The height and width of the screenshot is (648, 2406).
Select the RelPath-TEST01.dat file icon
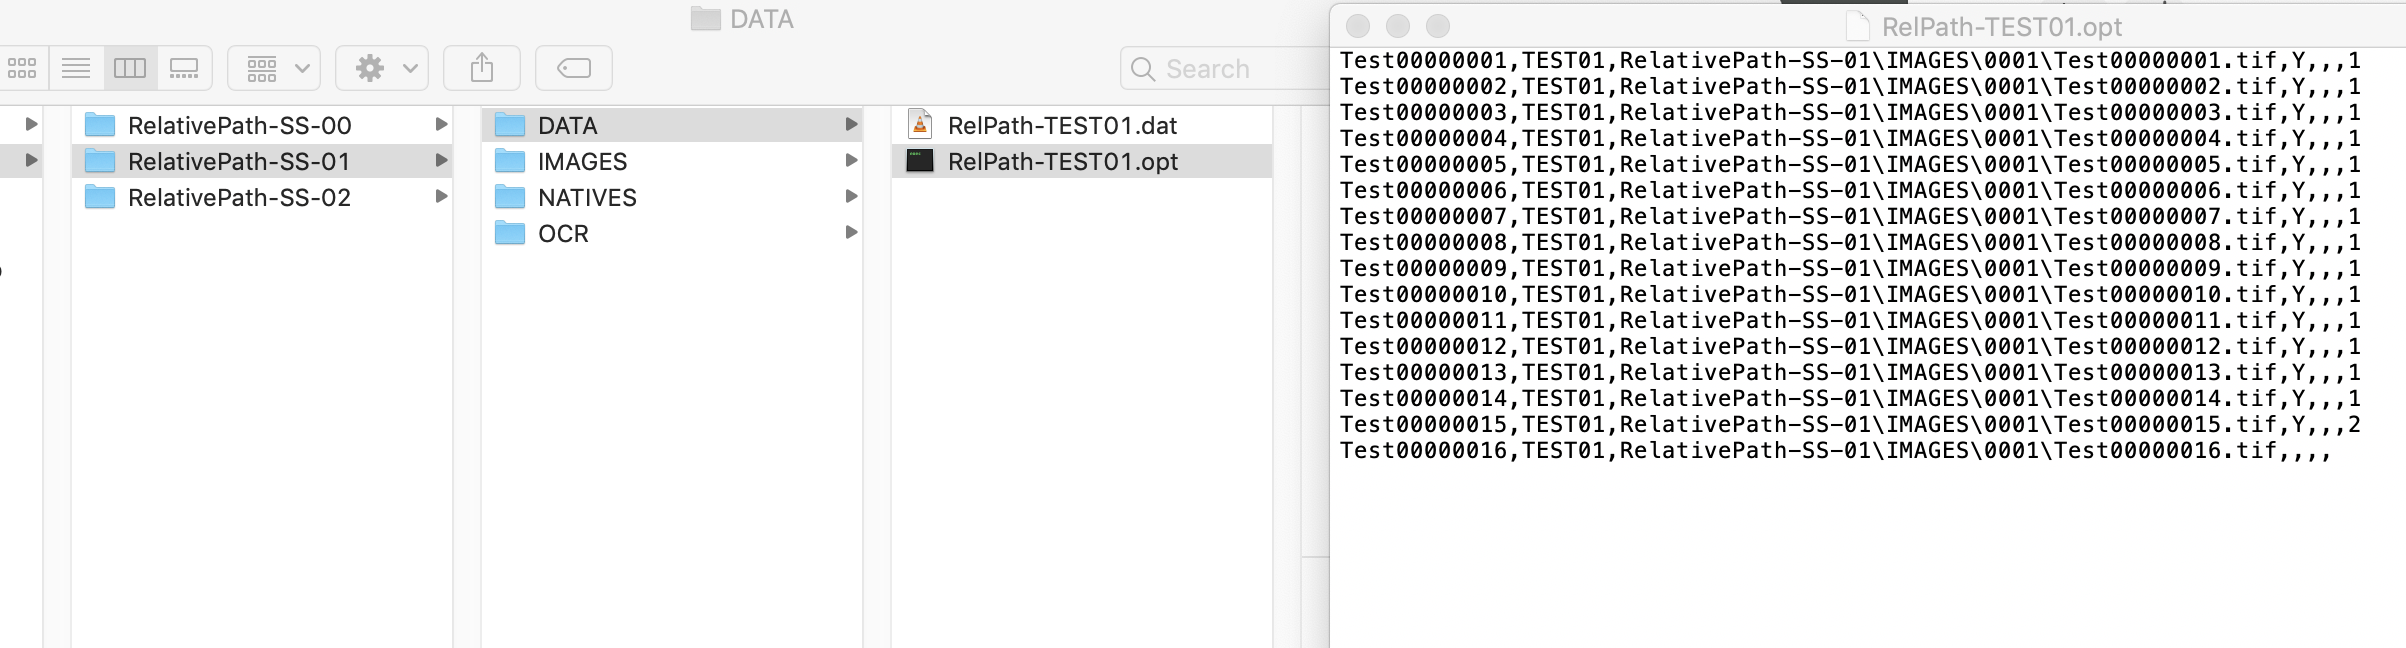[x=920, y=125]
